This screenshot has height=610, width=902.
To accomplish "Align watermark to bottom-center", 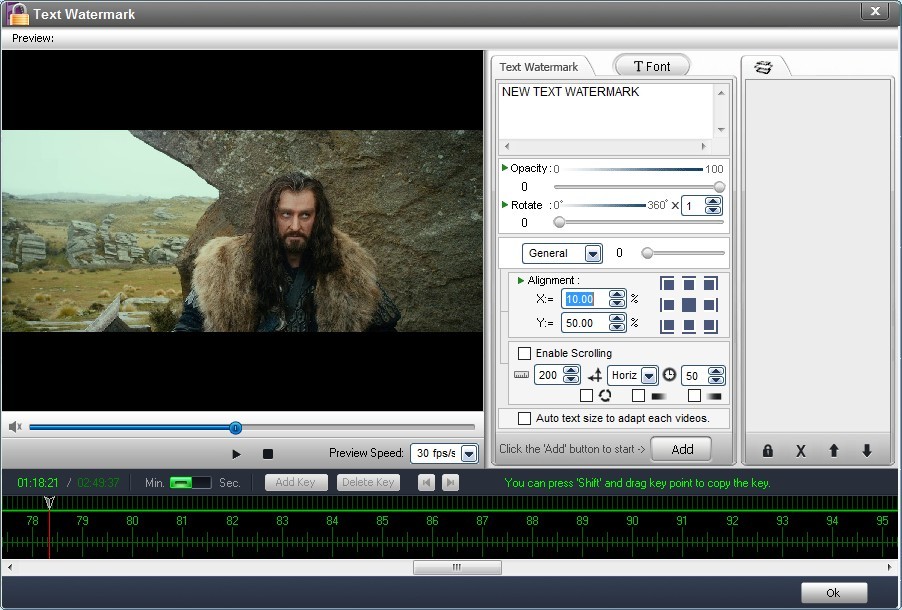I will point(689,326).
